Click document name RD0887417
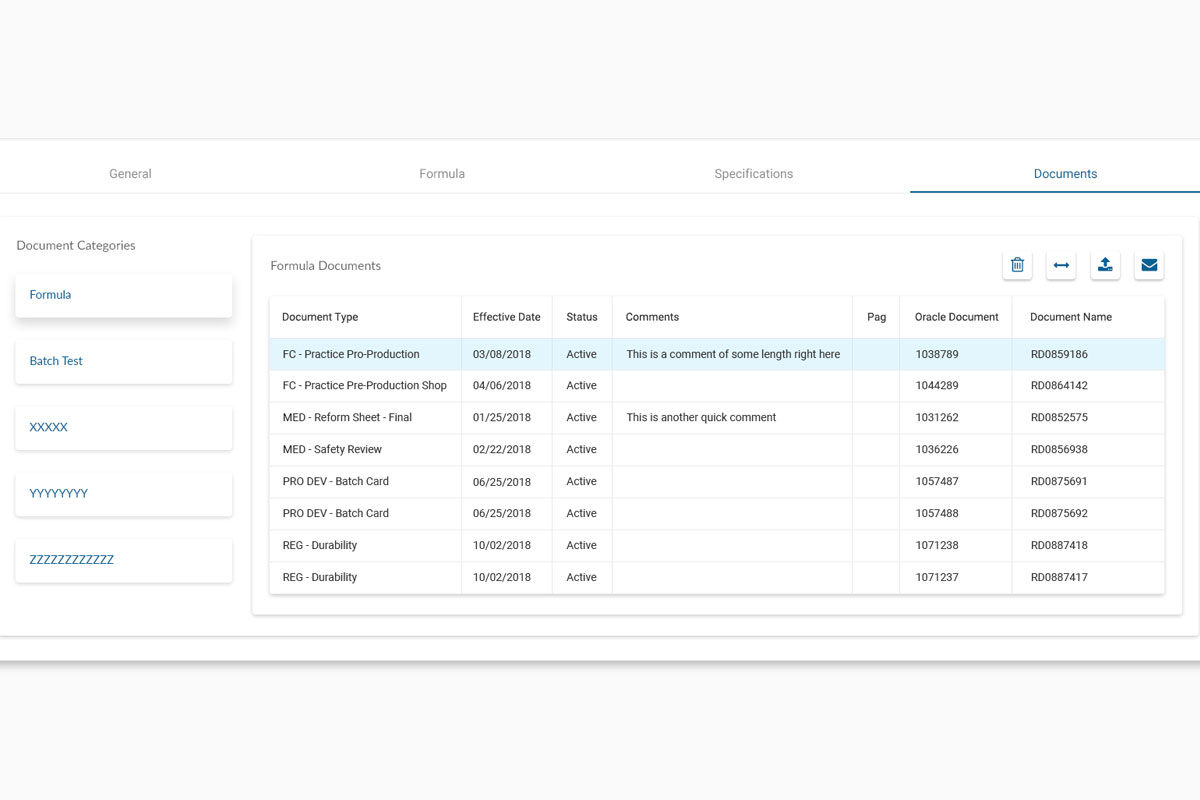Image resolution: width=1200 pixels, height=800 pixels. click(1059, 578)
